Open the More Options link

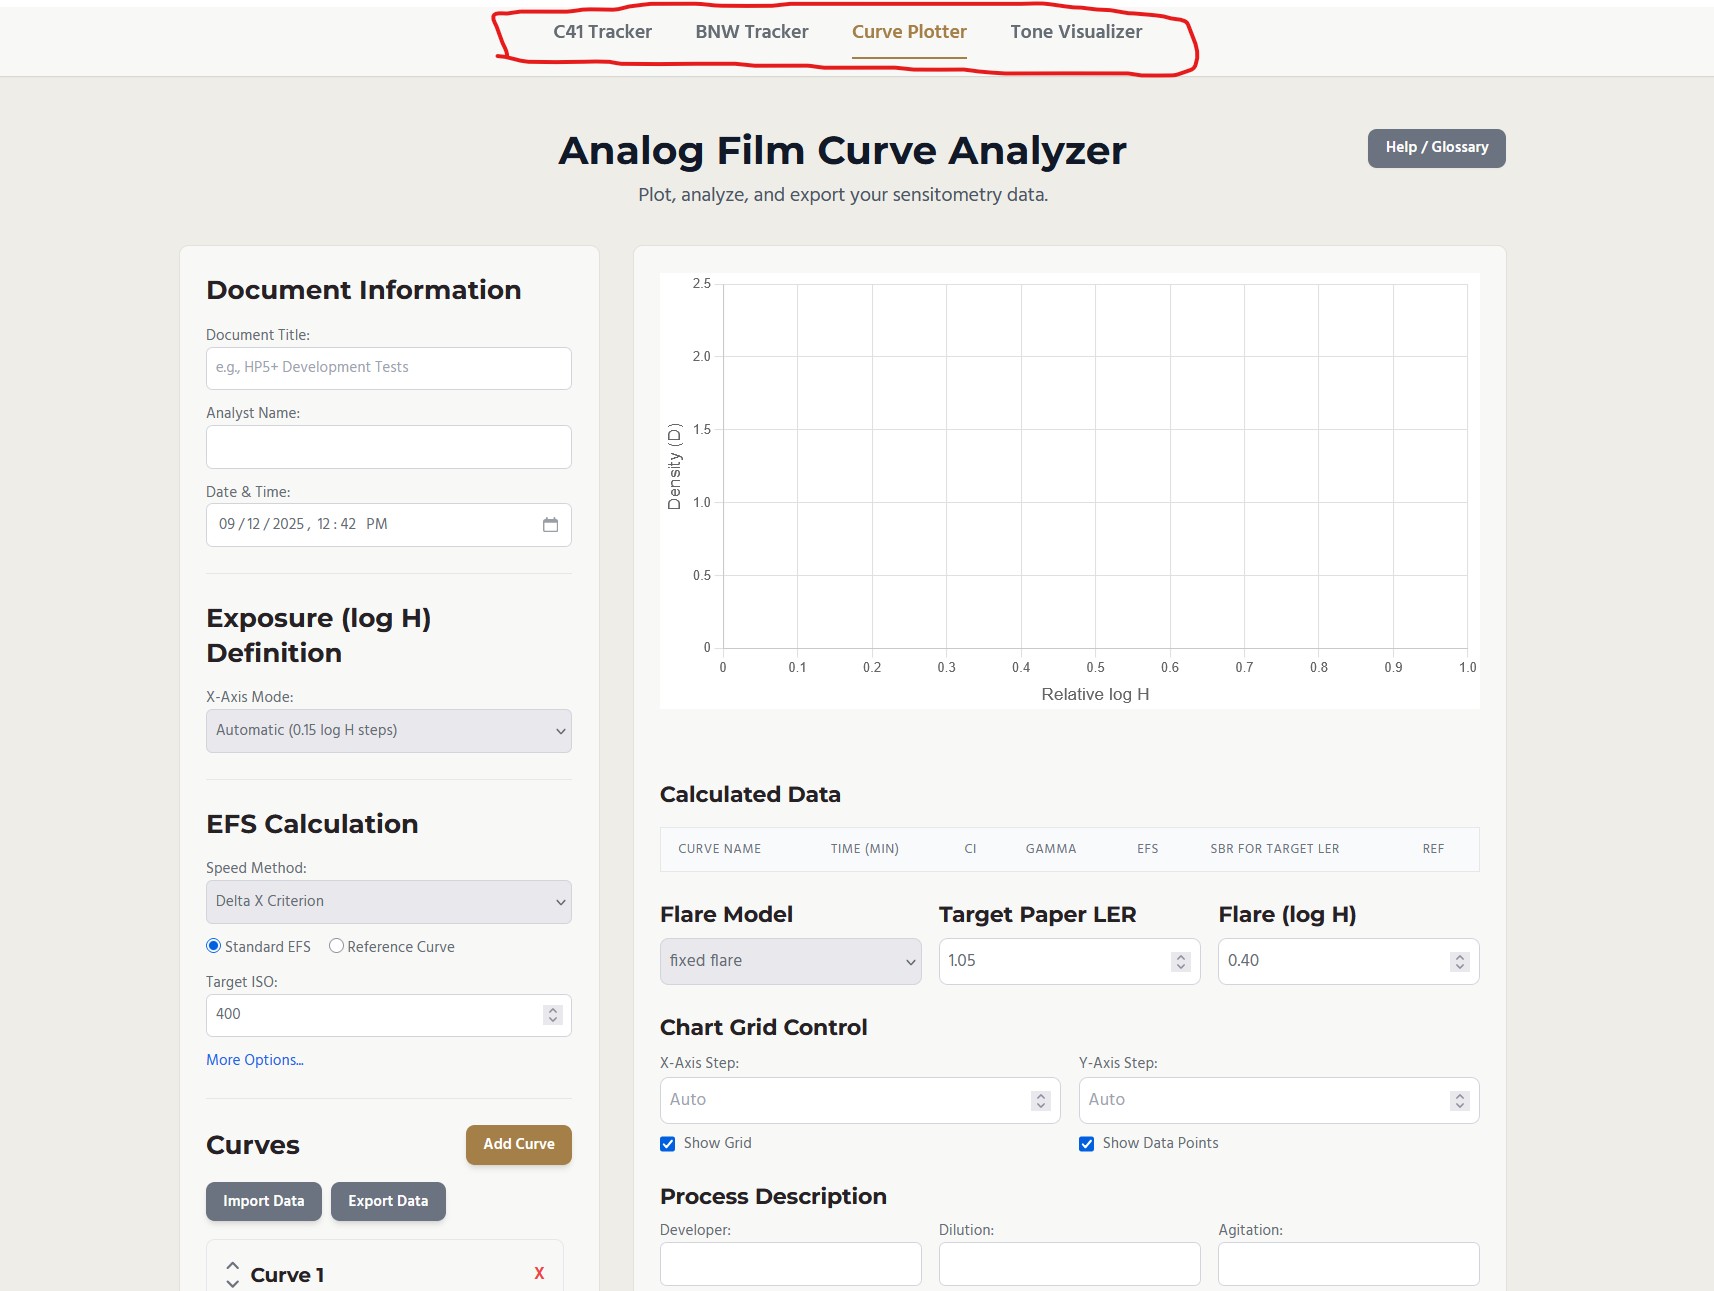point(255,1060)
